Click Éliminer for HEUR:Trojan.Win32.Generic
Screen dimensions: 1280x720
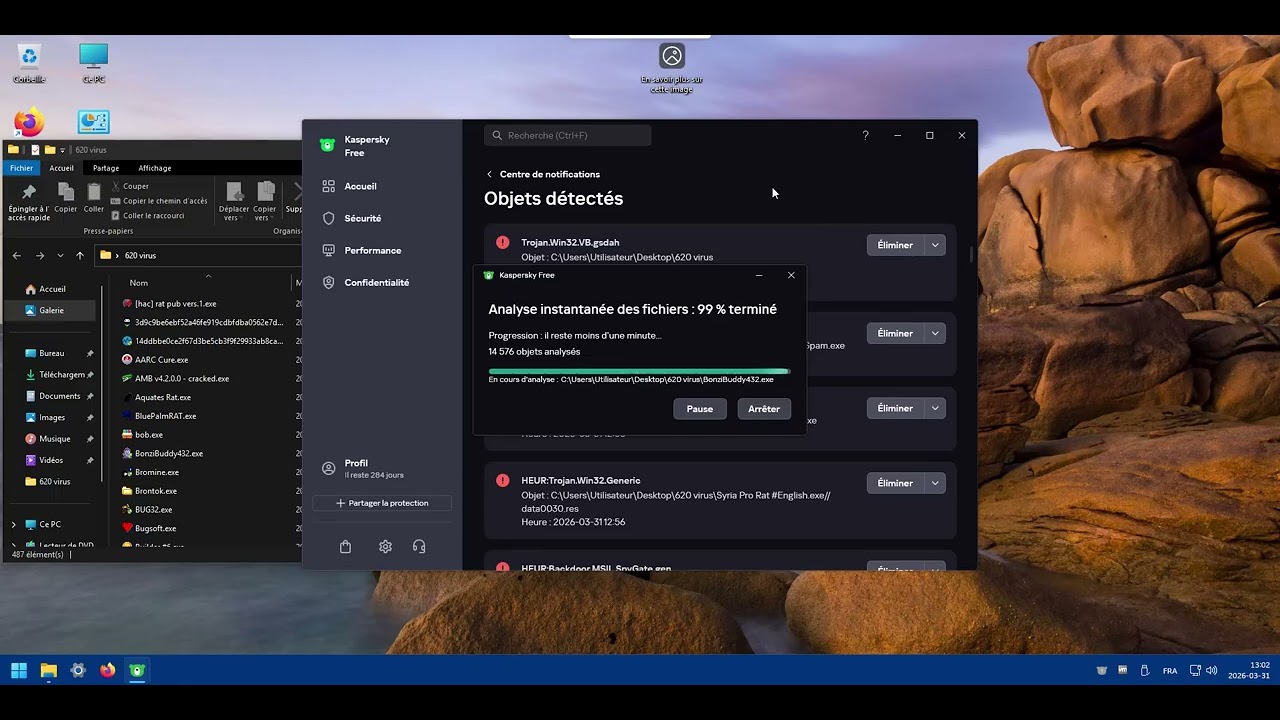895,483
